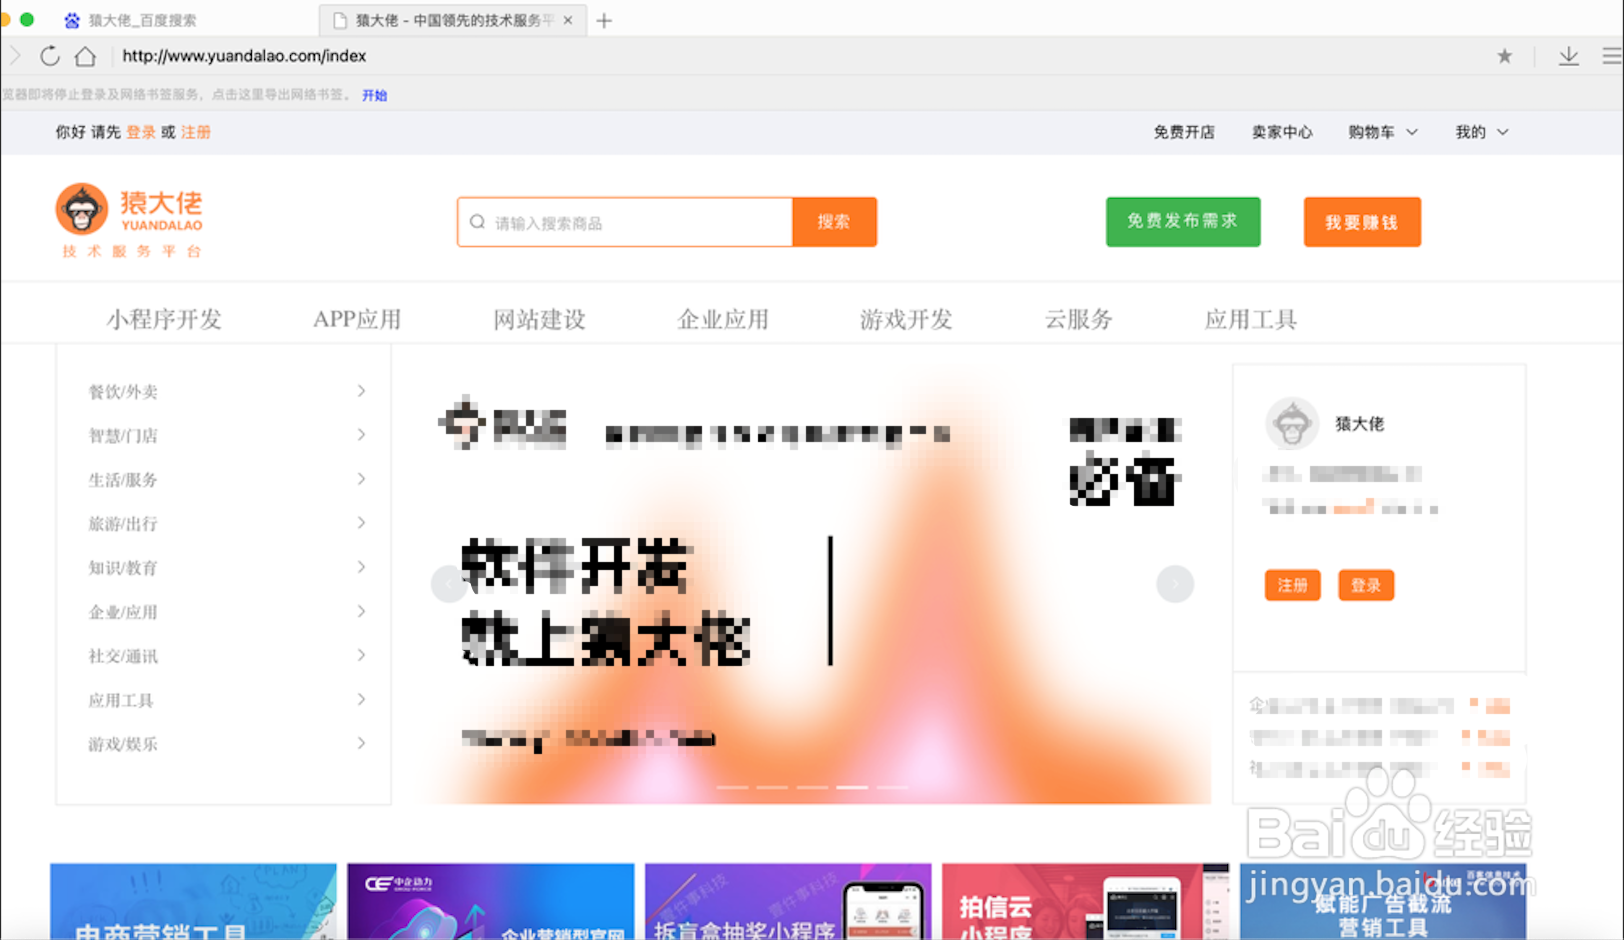Click the carousel's right arrow

pyautogui.click(x=1175, y=583)
